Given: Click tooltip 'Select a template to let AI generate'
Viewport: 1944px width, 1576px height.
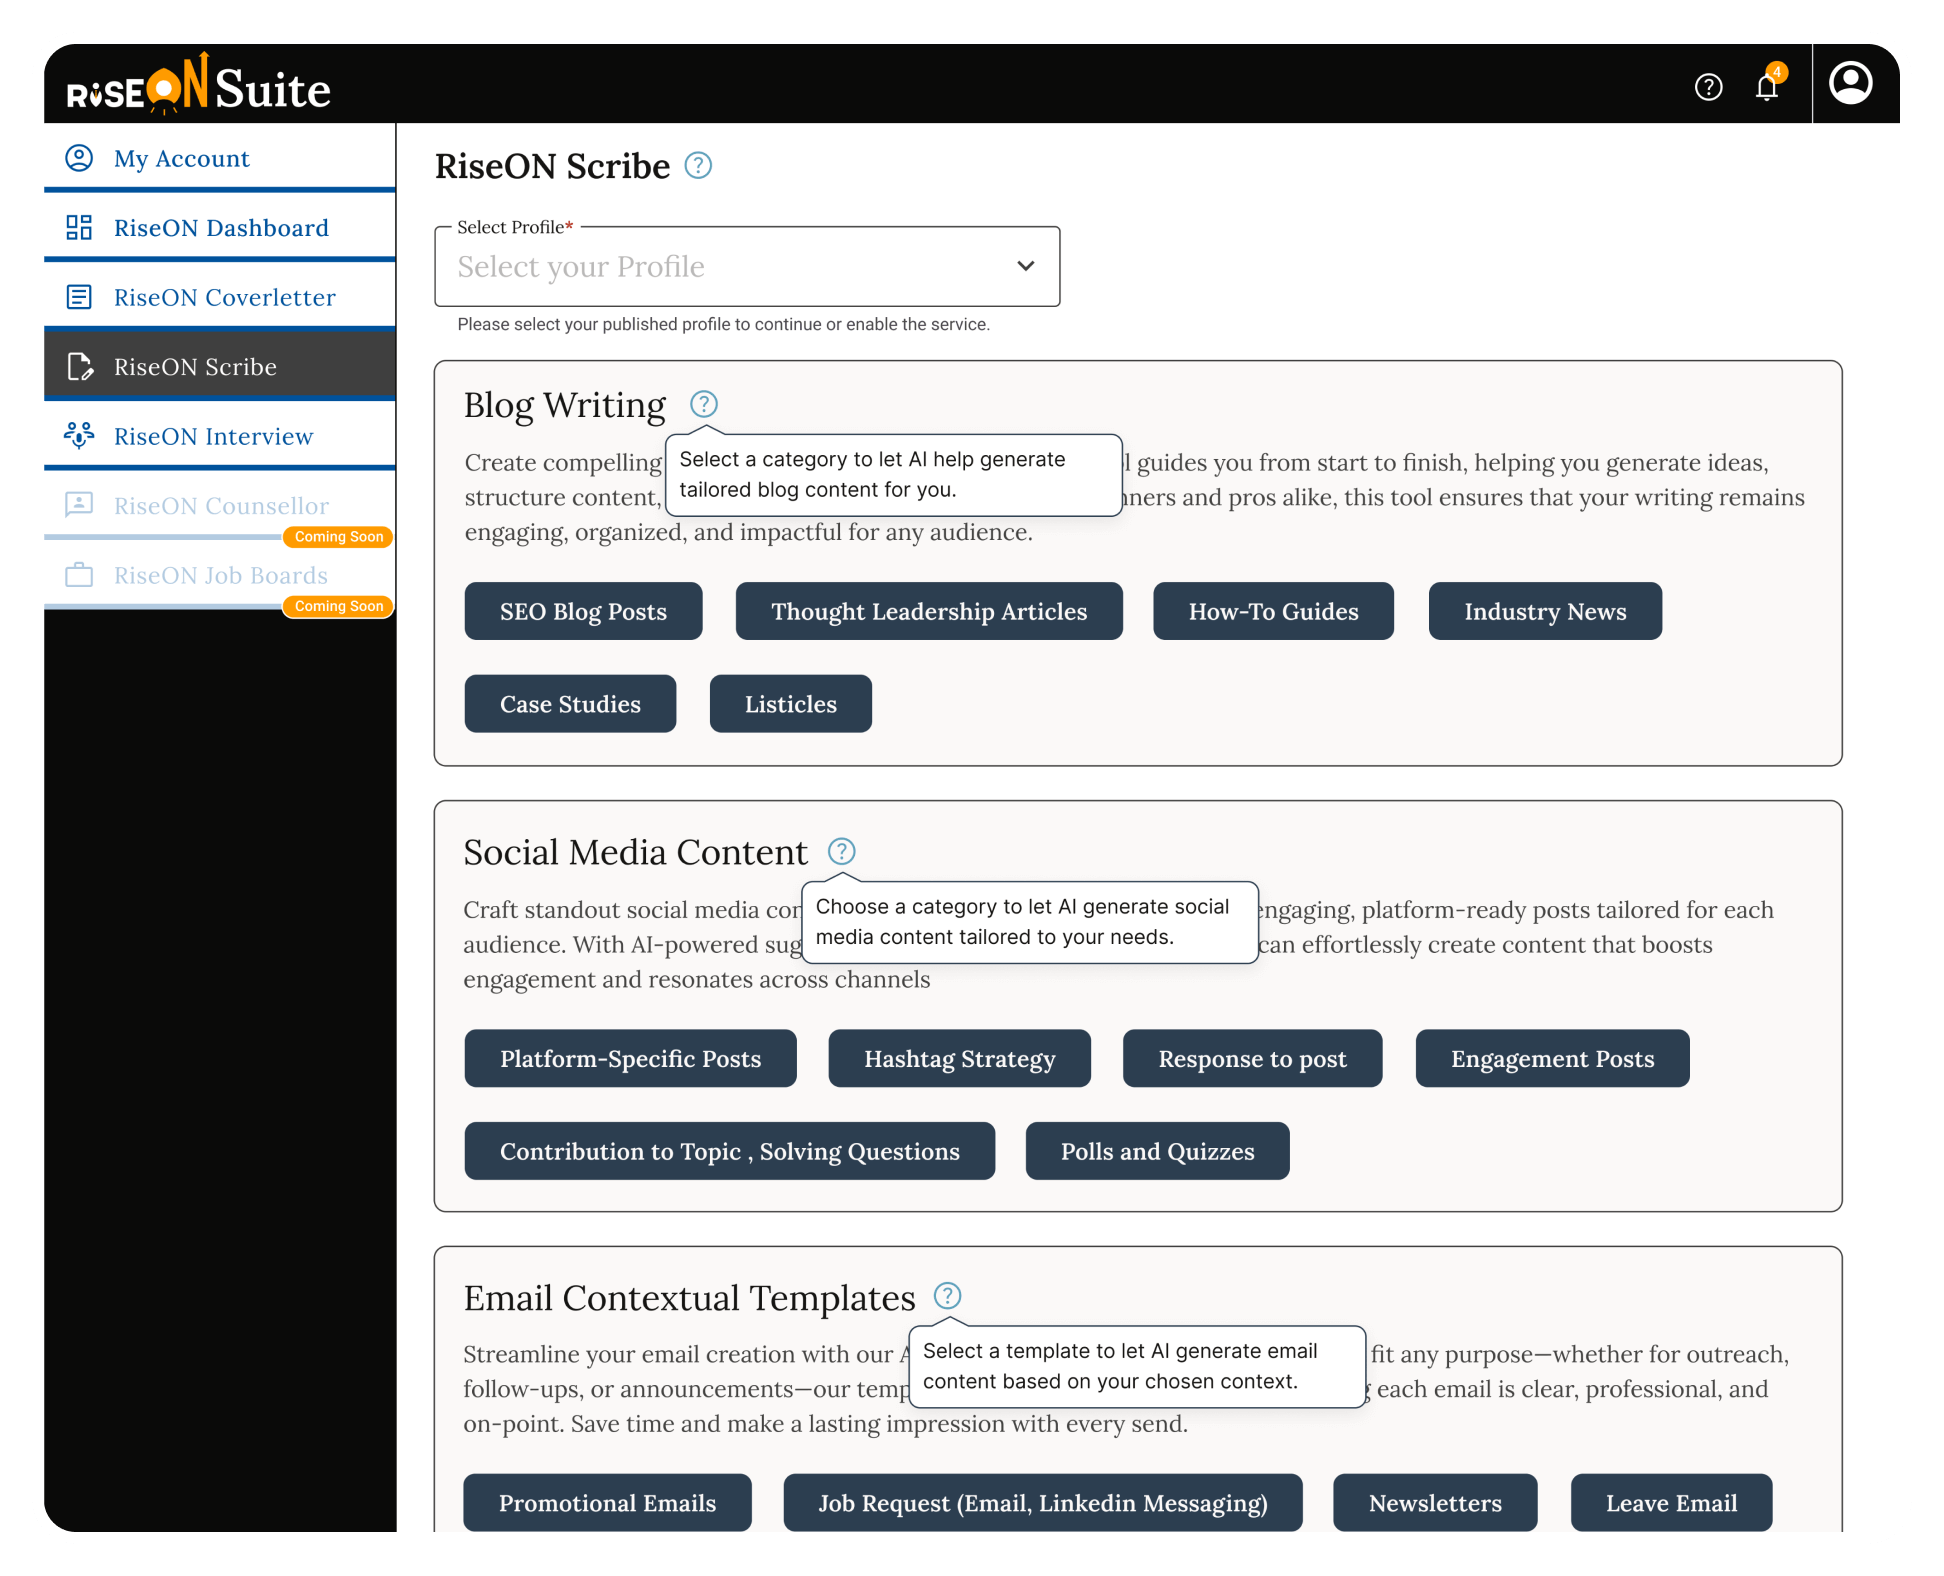Looking at the screenshot, I should [1137, 1366].
